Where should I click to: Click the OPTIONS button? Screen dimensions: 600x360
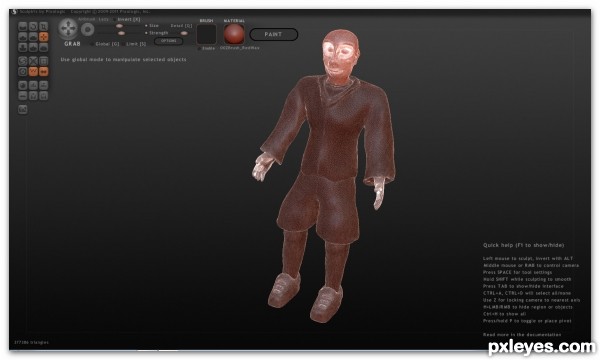coord(169,41)
